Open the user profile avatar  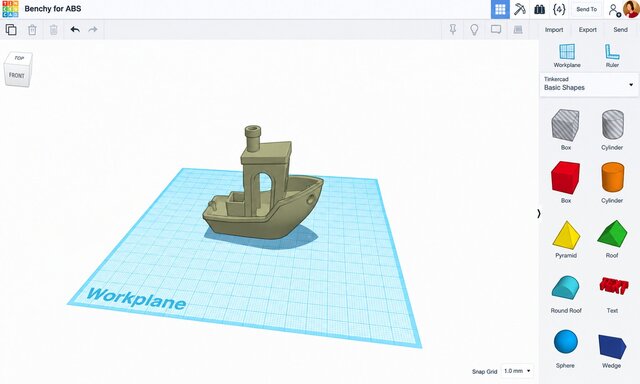[631, 9]
